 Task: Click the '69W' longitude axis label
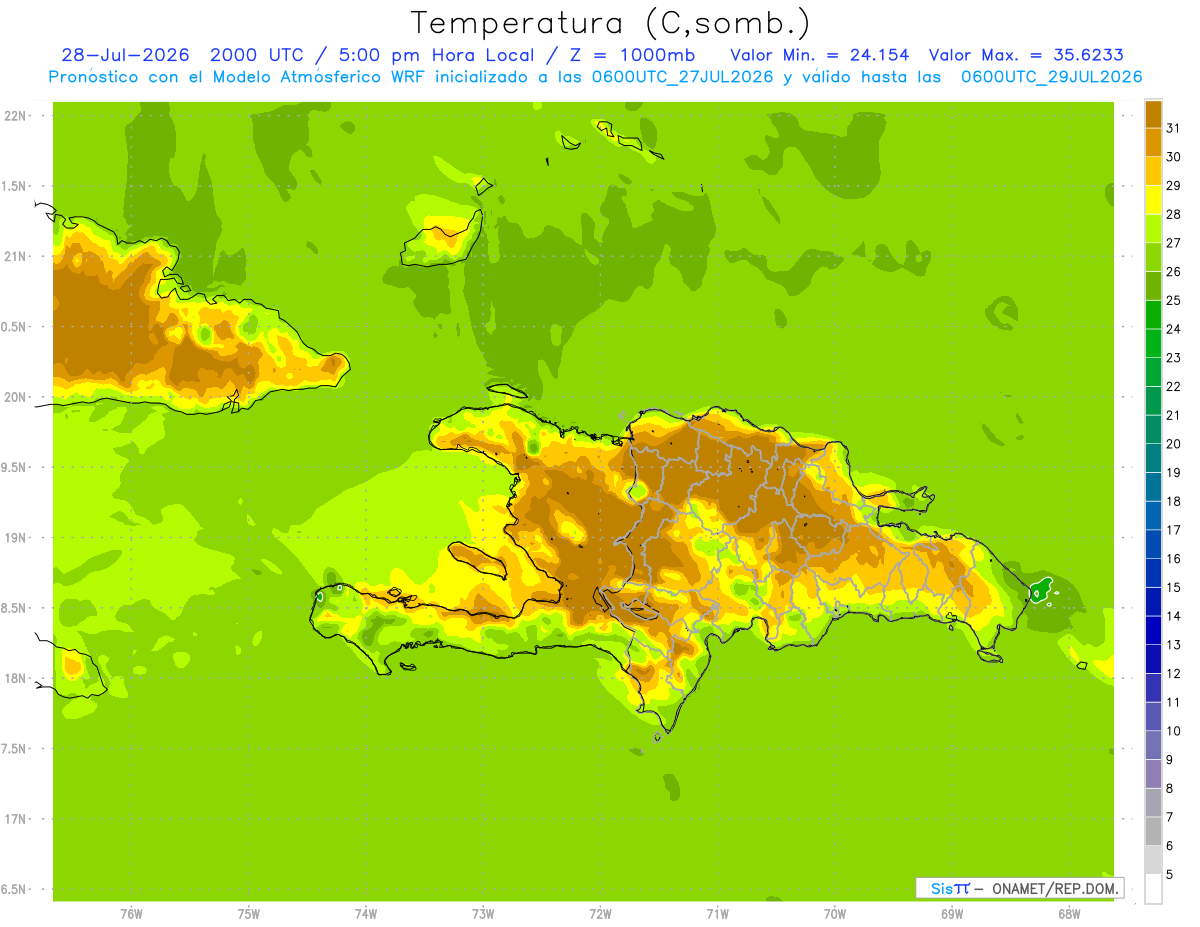pyautogui.click(x=952, y=913)
